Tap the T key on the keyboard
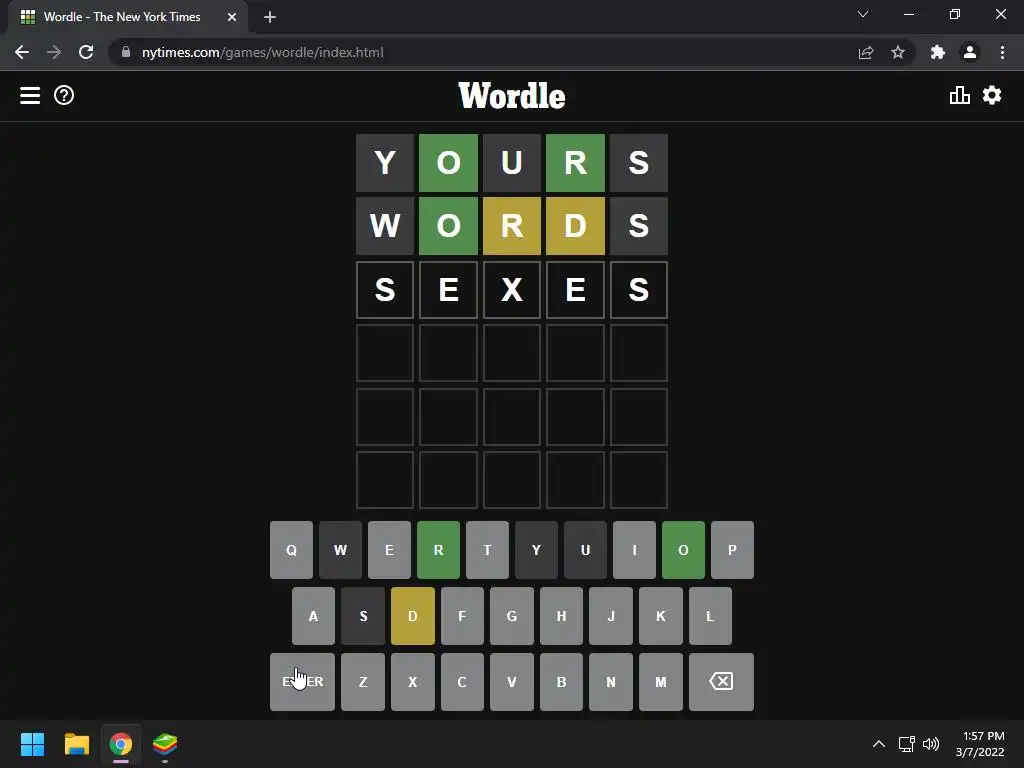Screen dimensions: 1024x768 487,550
